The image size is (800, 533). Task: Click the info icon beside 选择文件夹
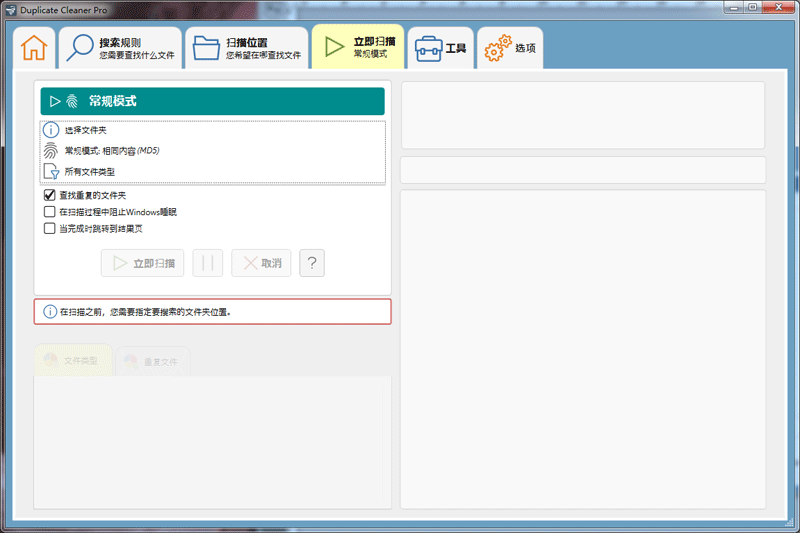coord(51,130)
